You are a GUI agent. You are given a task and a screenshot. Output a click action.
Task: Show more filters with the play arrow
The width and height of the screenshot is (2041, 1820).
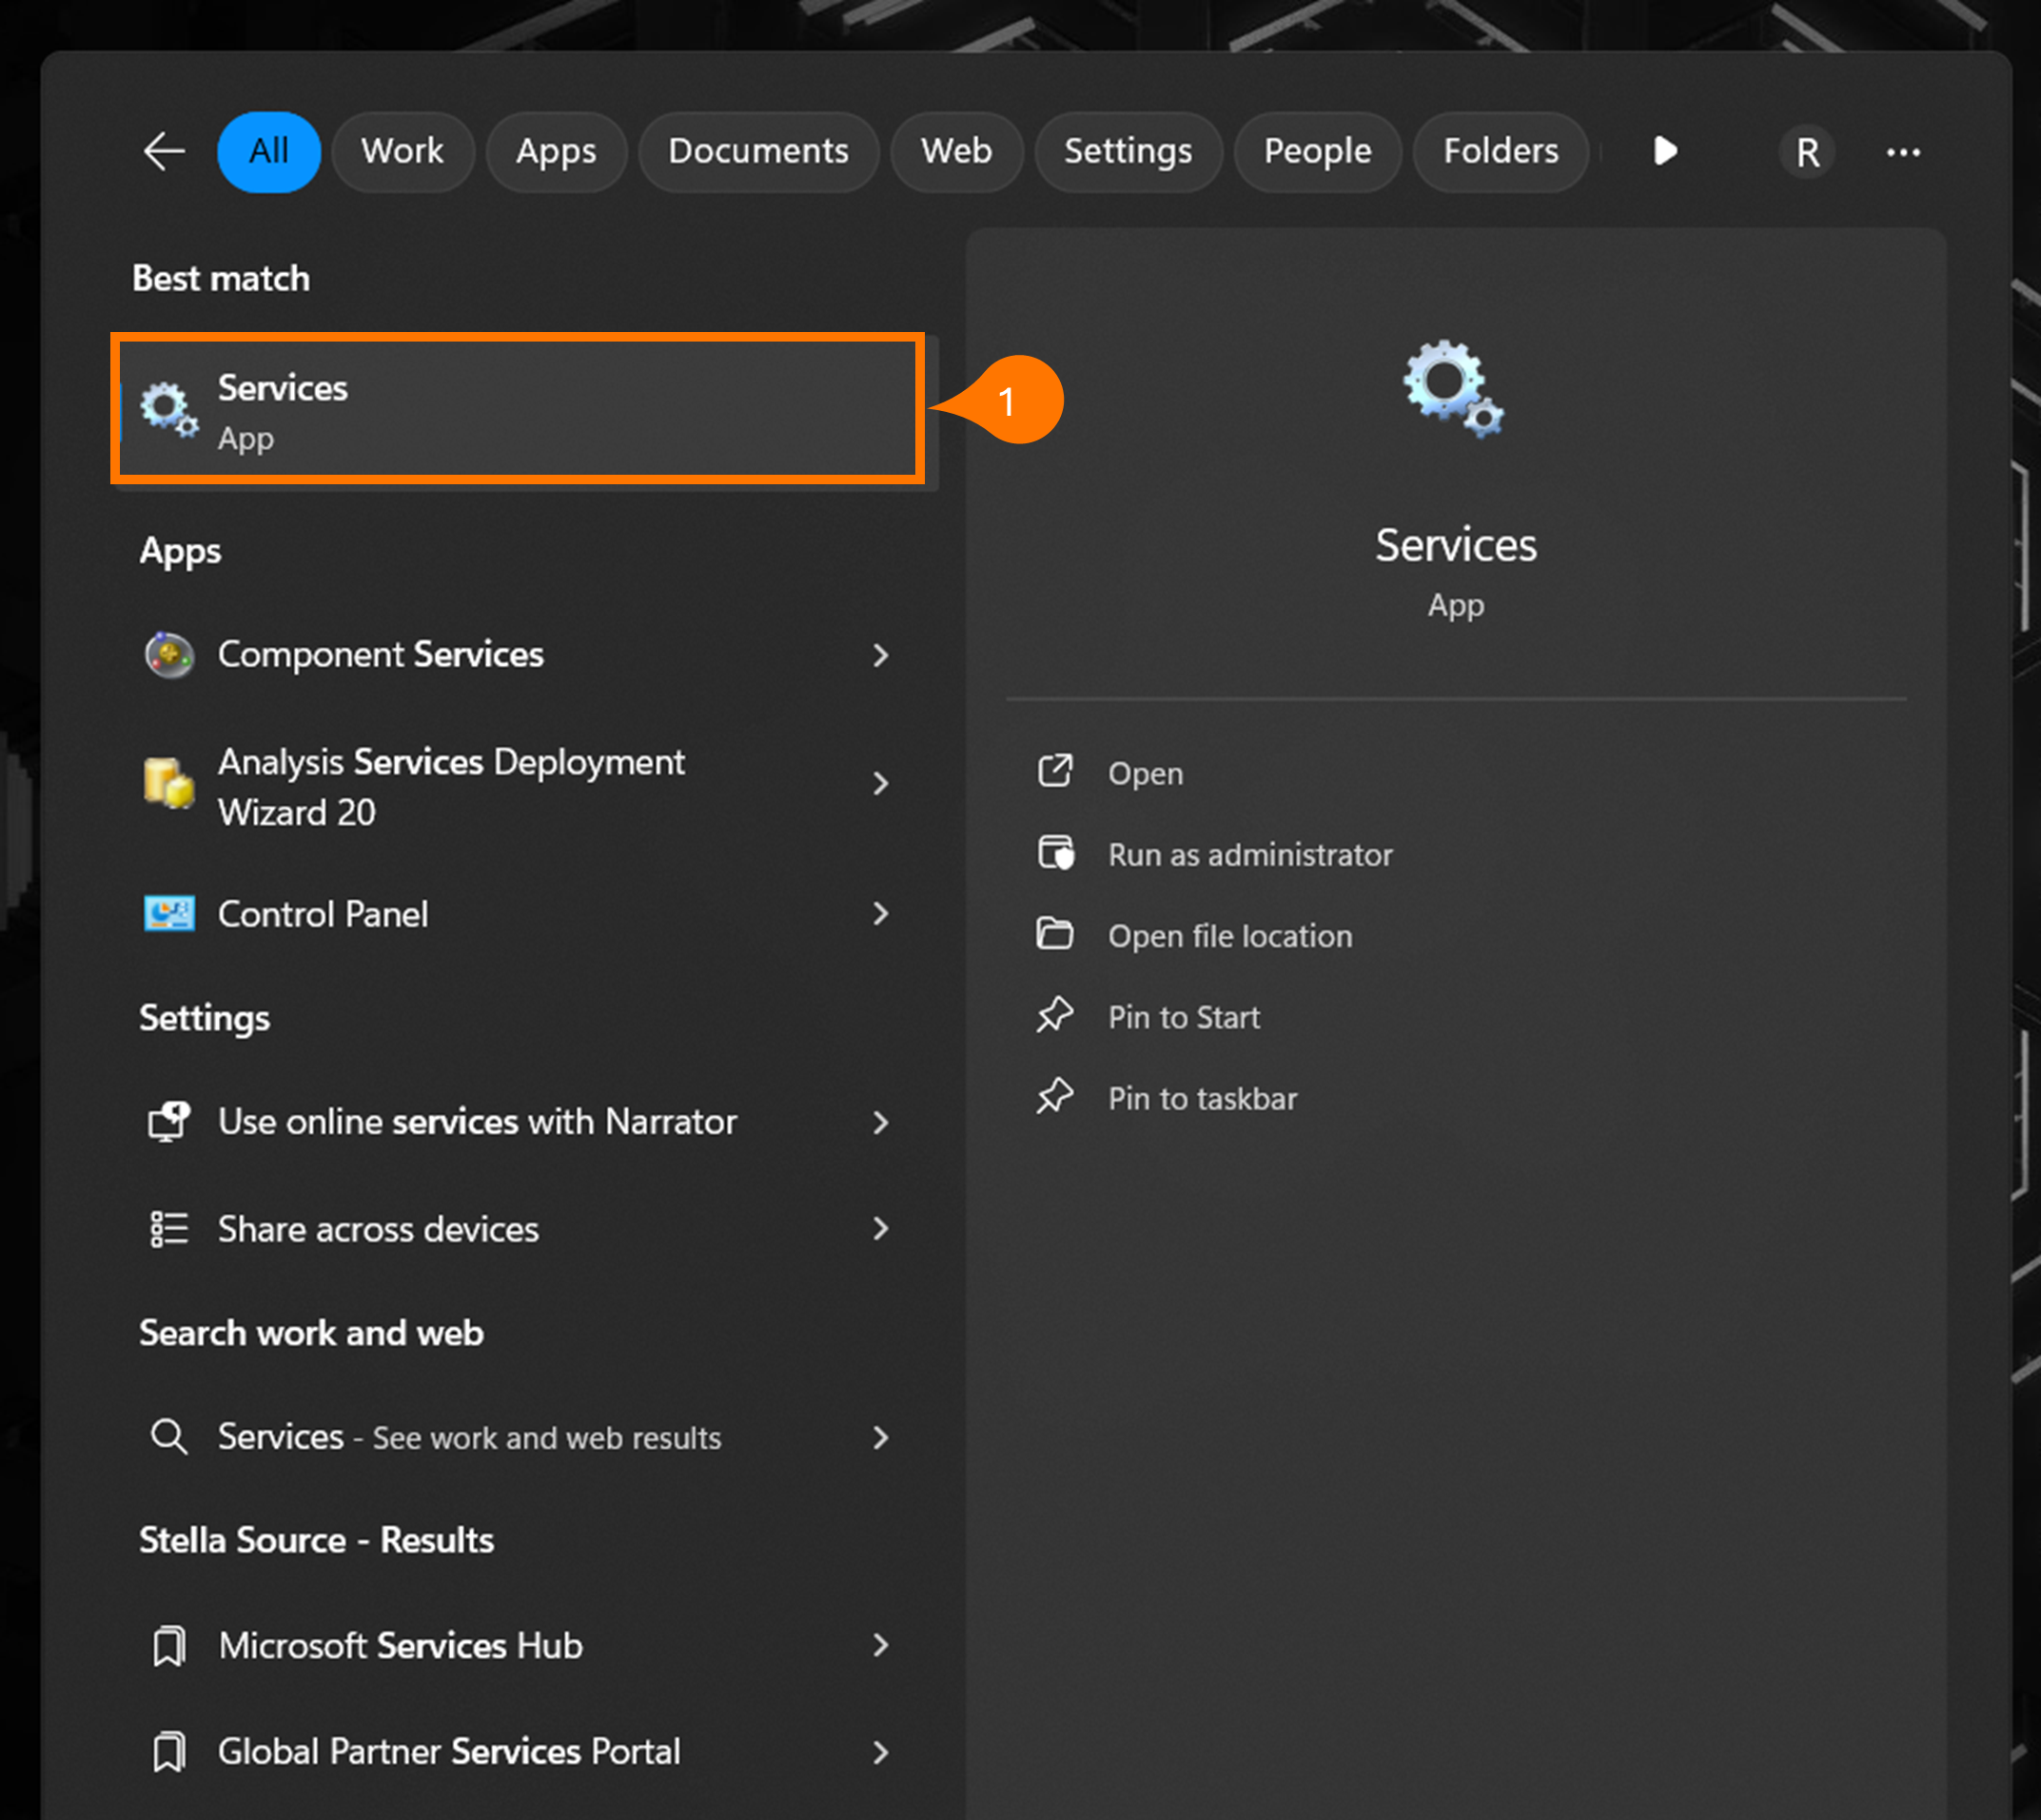coord(1664,152)
